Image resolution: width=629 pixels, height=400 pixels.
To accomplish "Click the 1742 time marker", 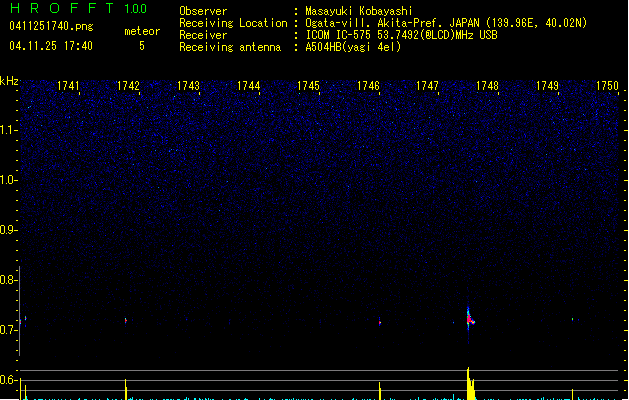I will (x=128, y=86).
